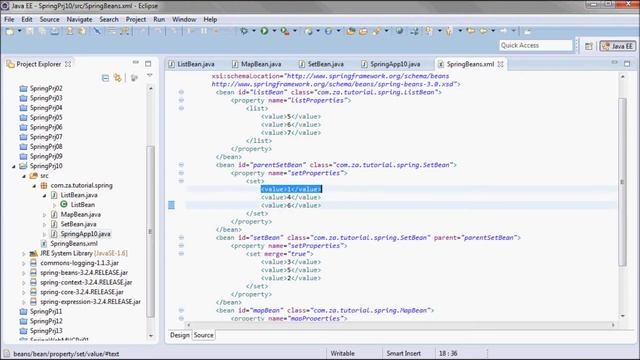The image size is (640, 360).
Task: Open the New button dropdown arrow
Action: tap(19, 31)
